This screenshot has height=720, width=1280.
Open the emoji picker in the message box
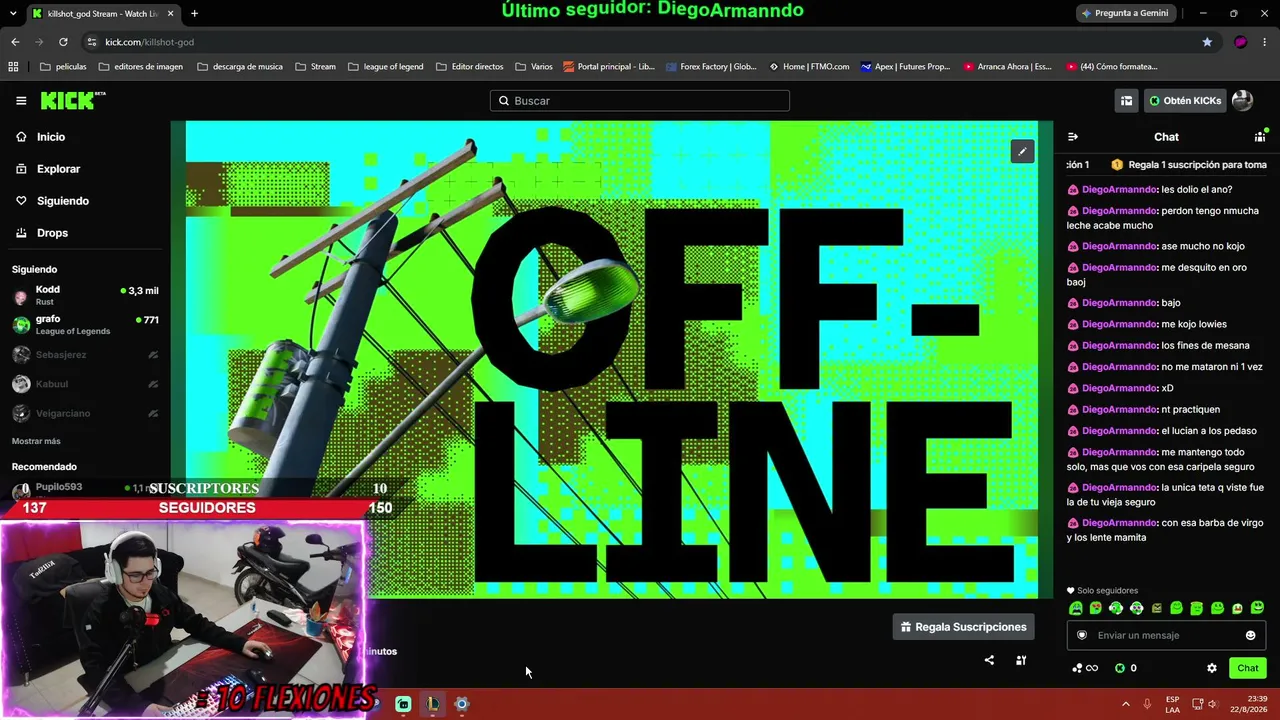[x=1250, y=635]
